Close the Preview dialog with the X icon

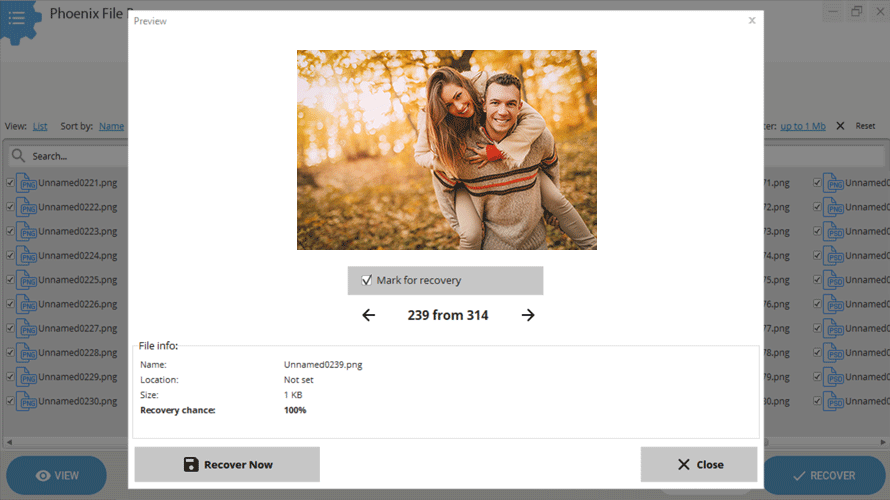(752, 20)
